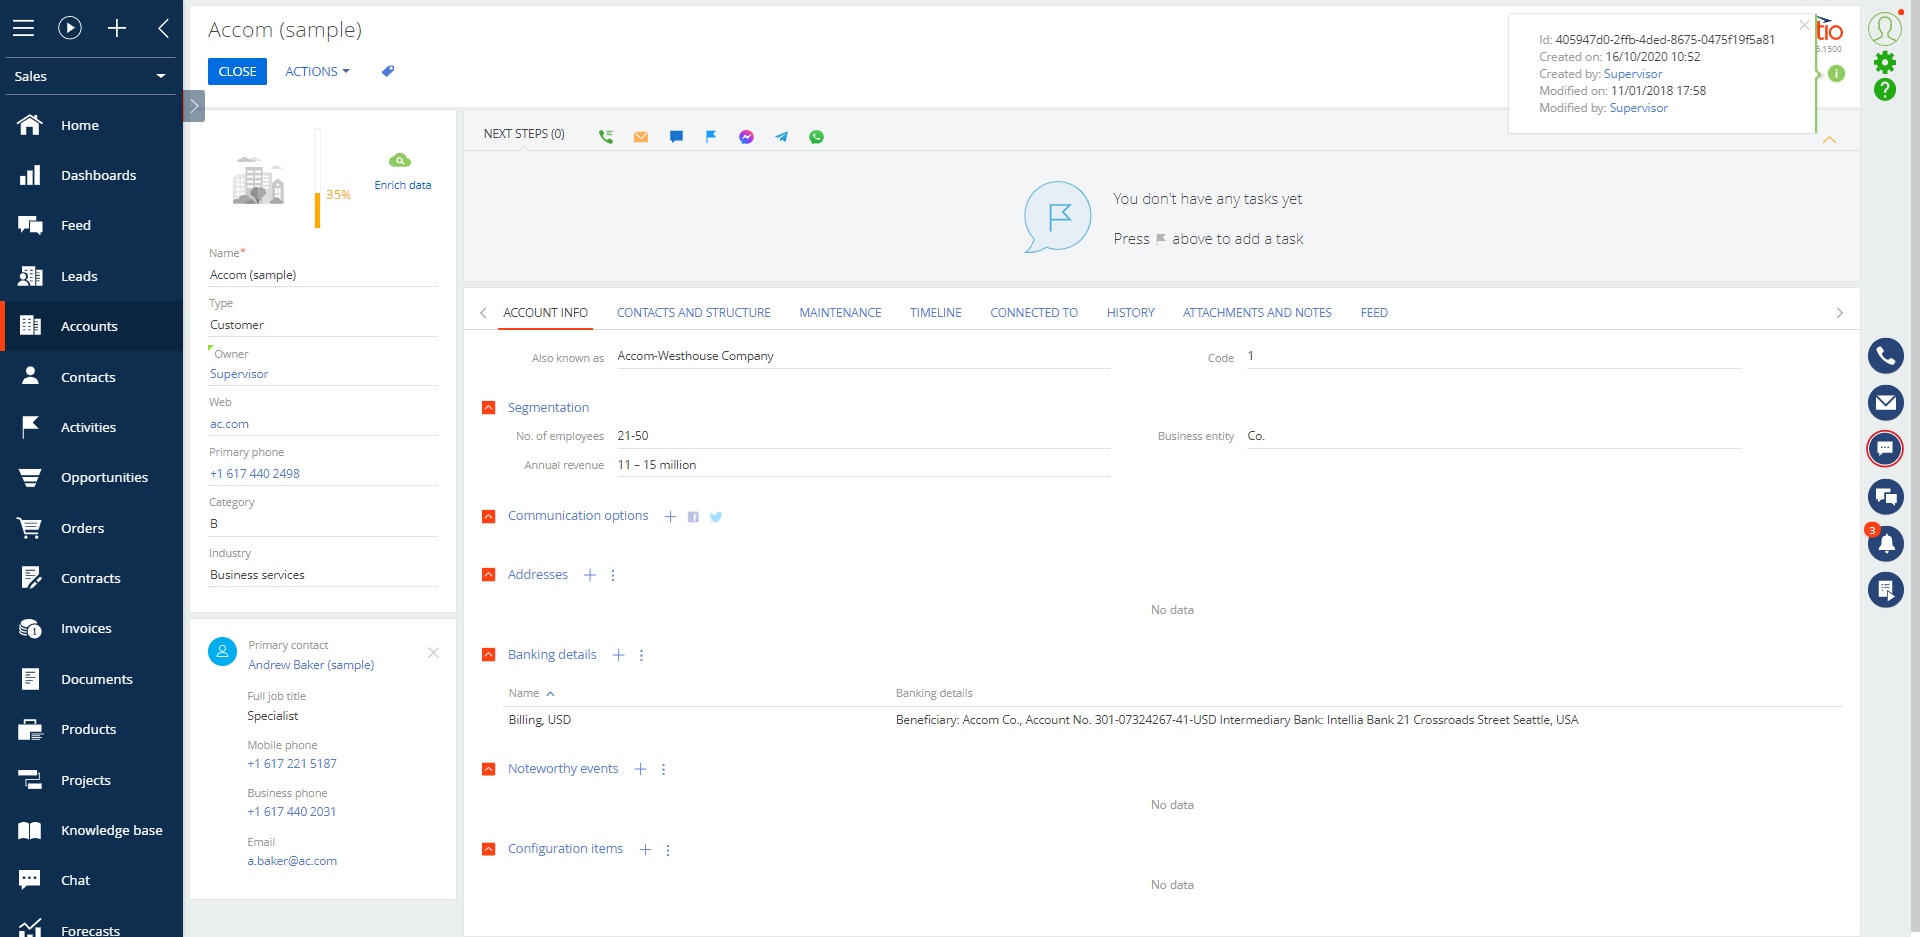Open the Actions dropdown menu
The image size is (1920, 937).
(x=316, y=71)
